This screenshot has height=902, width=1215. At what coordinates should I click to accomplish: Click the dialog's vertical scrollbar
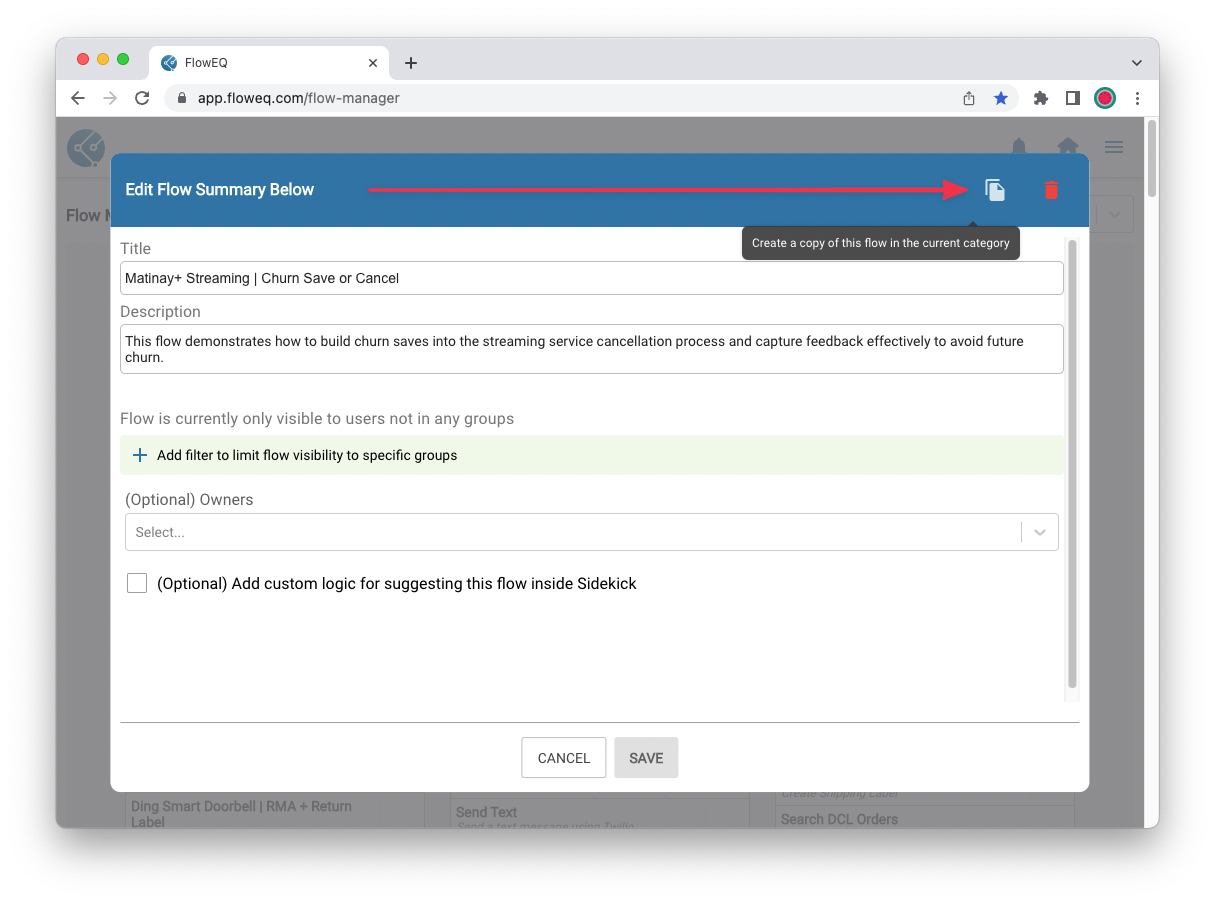(1072, 464)
